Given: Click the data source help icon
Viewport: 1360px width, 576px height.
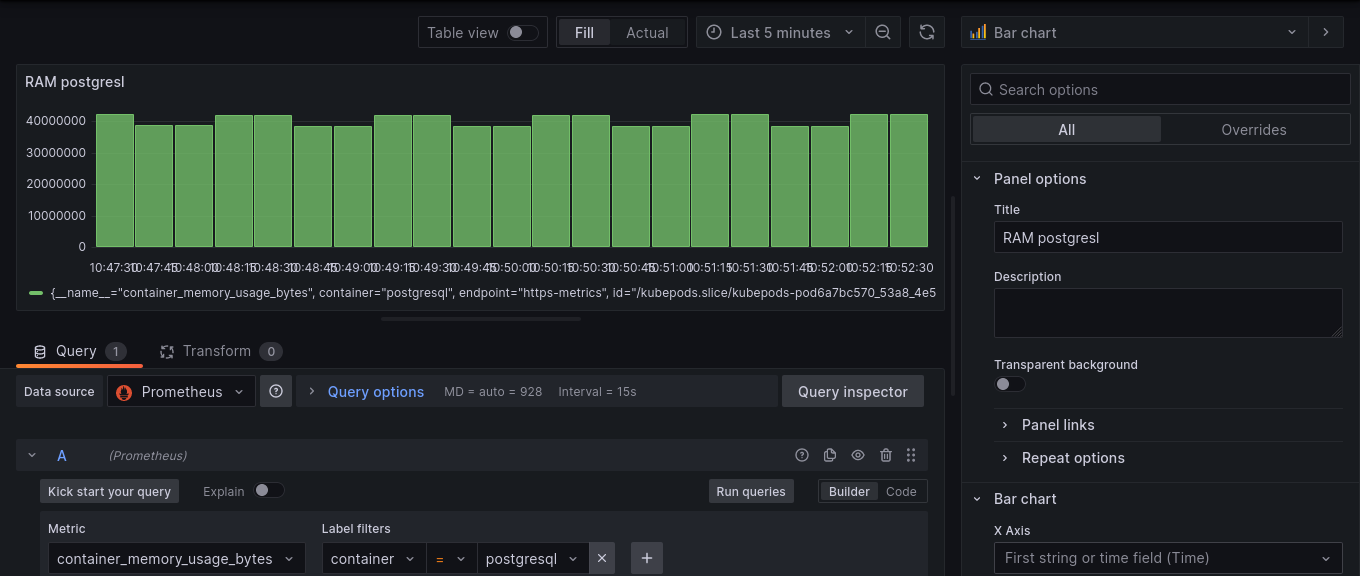Looking at the screenshot, I should tap(277, 392).
